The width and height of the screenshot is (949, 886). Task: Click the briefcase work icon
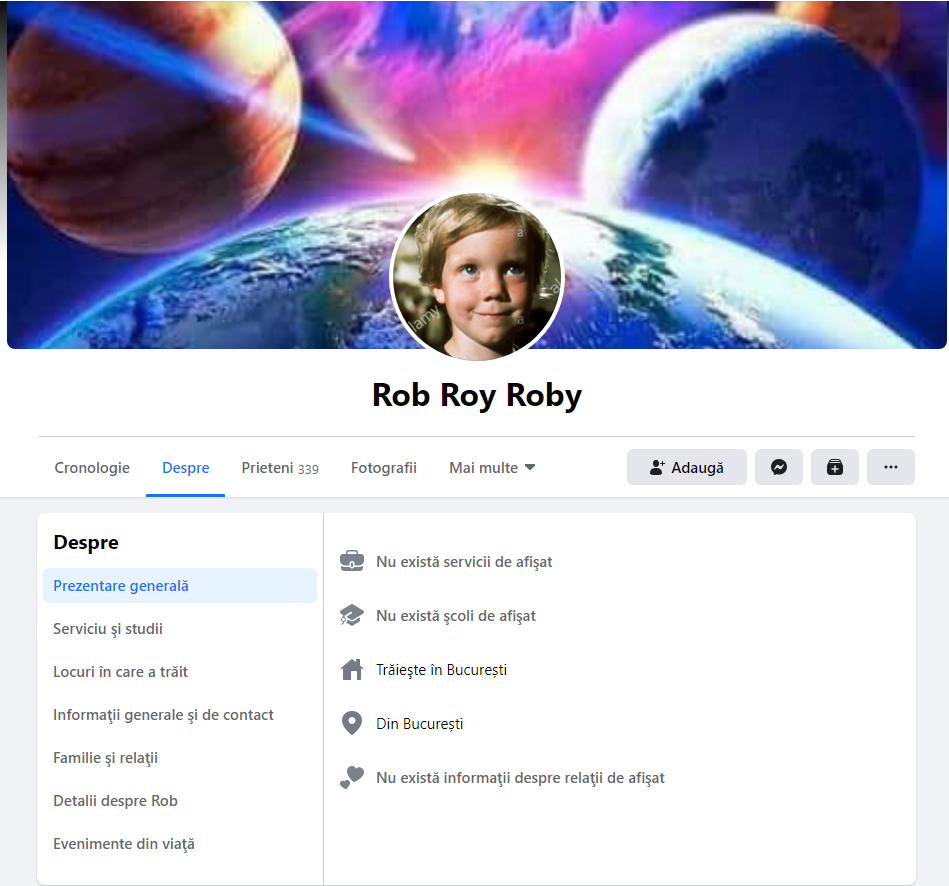[x=352, y=562]
